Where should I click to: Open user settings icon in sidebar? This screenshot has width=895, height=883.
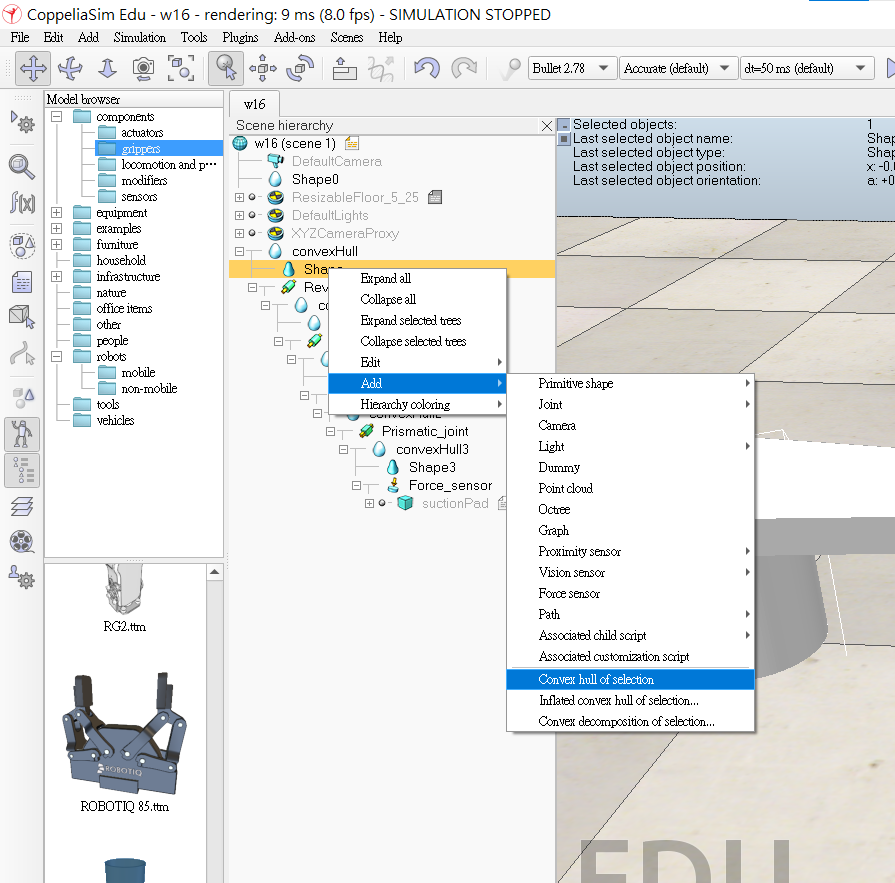(x=22, y=576)
